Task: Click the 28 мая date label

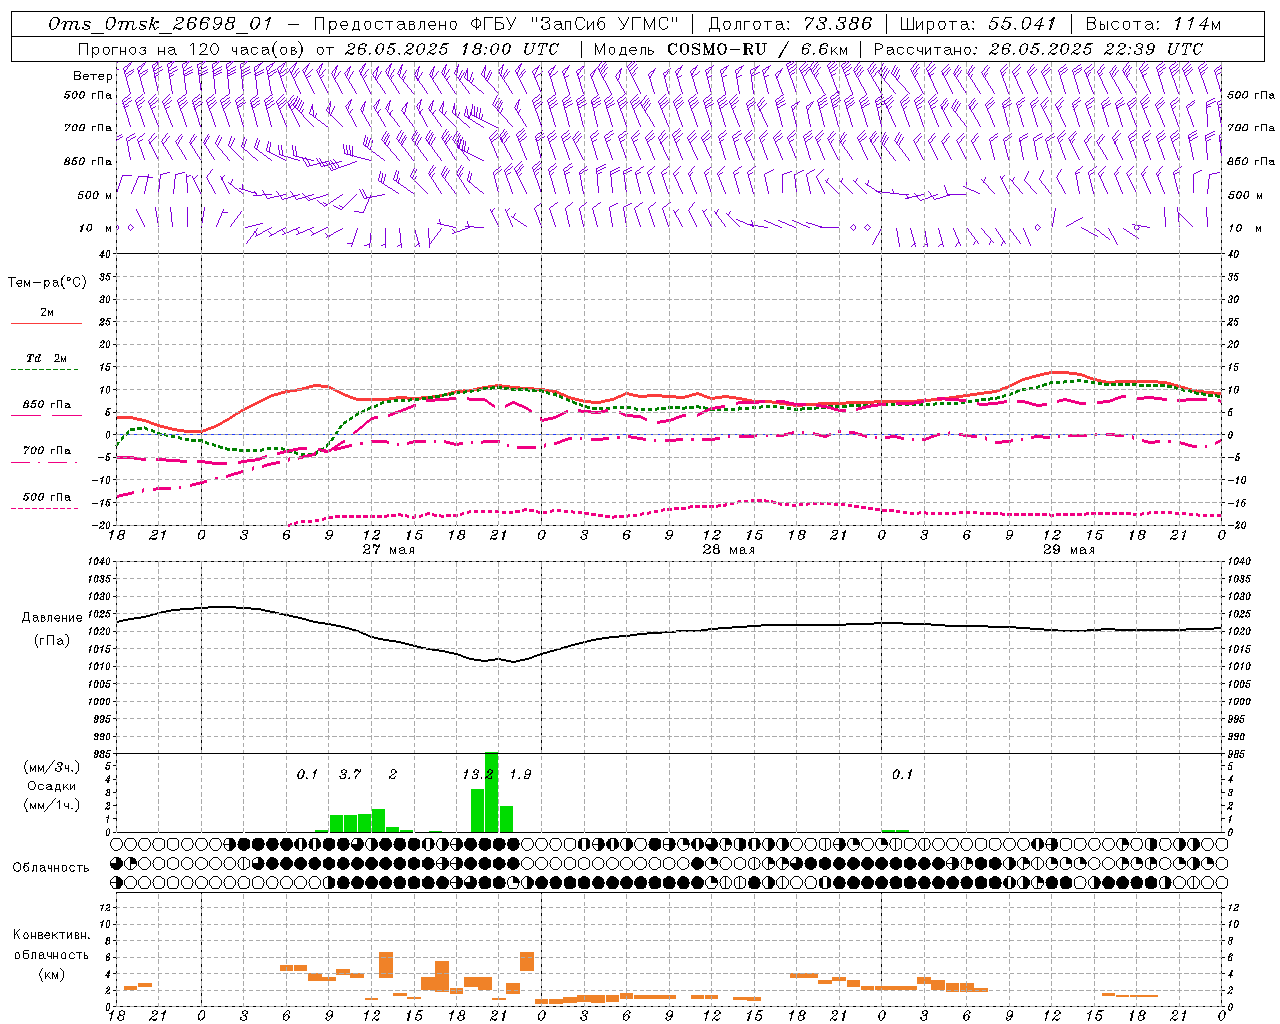Action: point(728,549)
